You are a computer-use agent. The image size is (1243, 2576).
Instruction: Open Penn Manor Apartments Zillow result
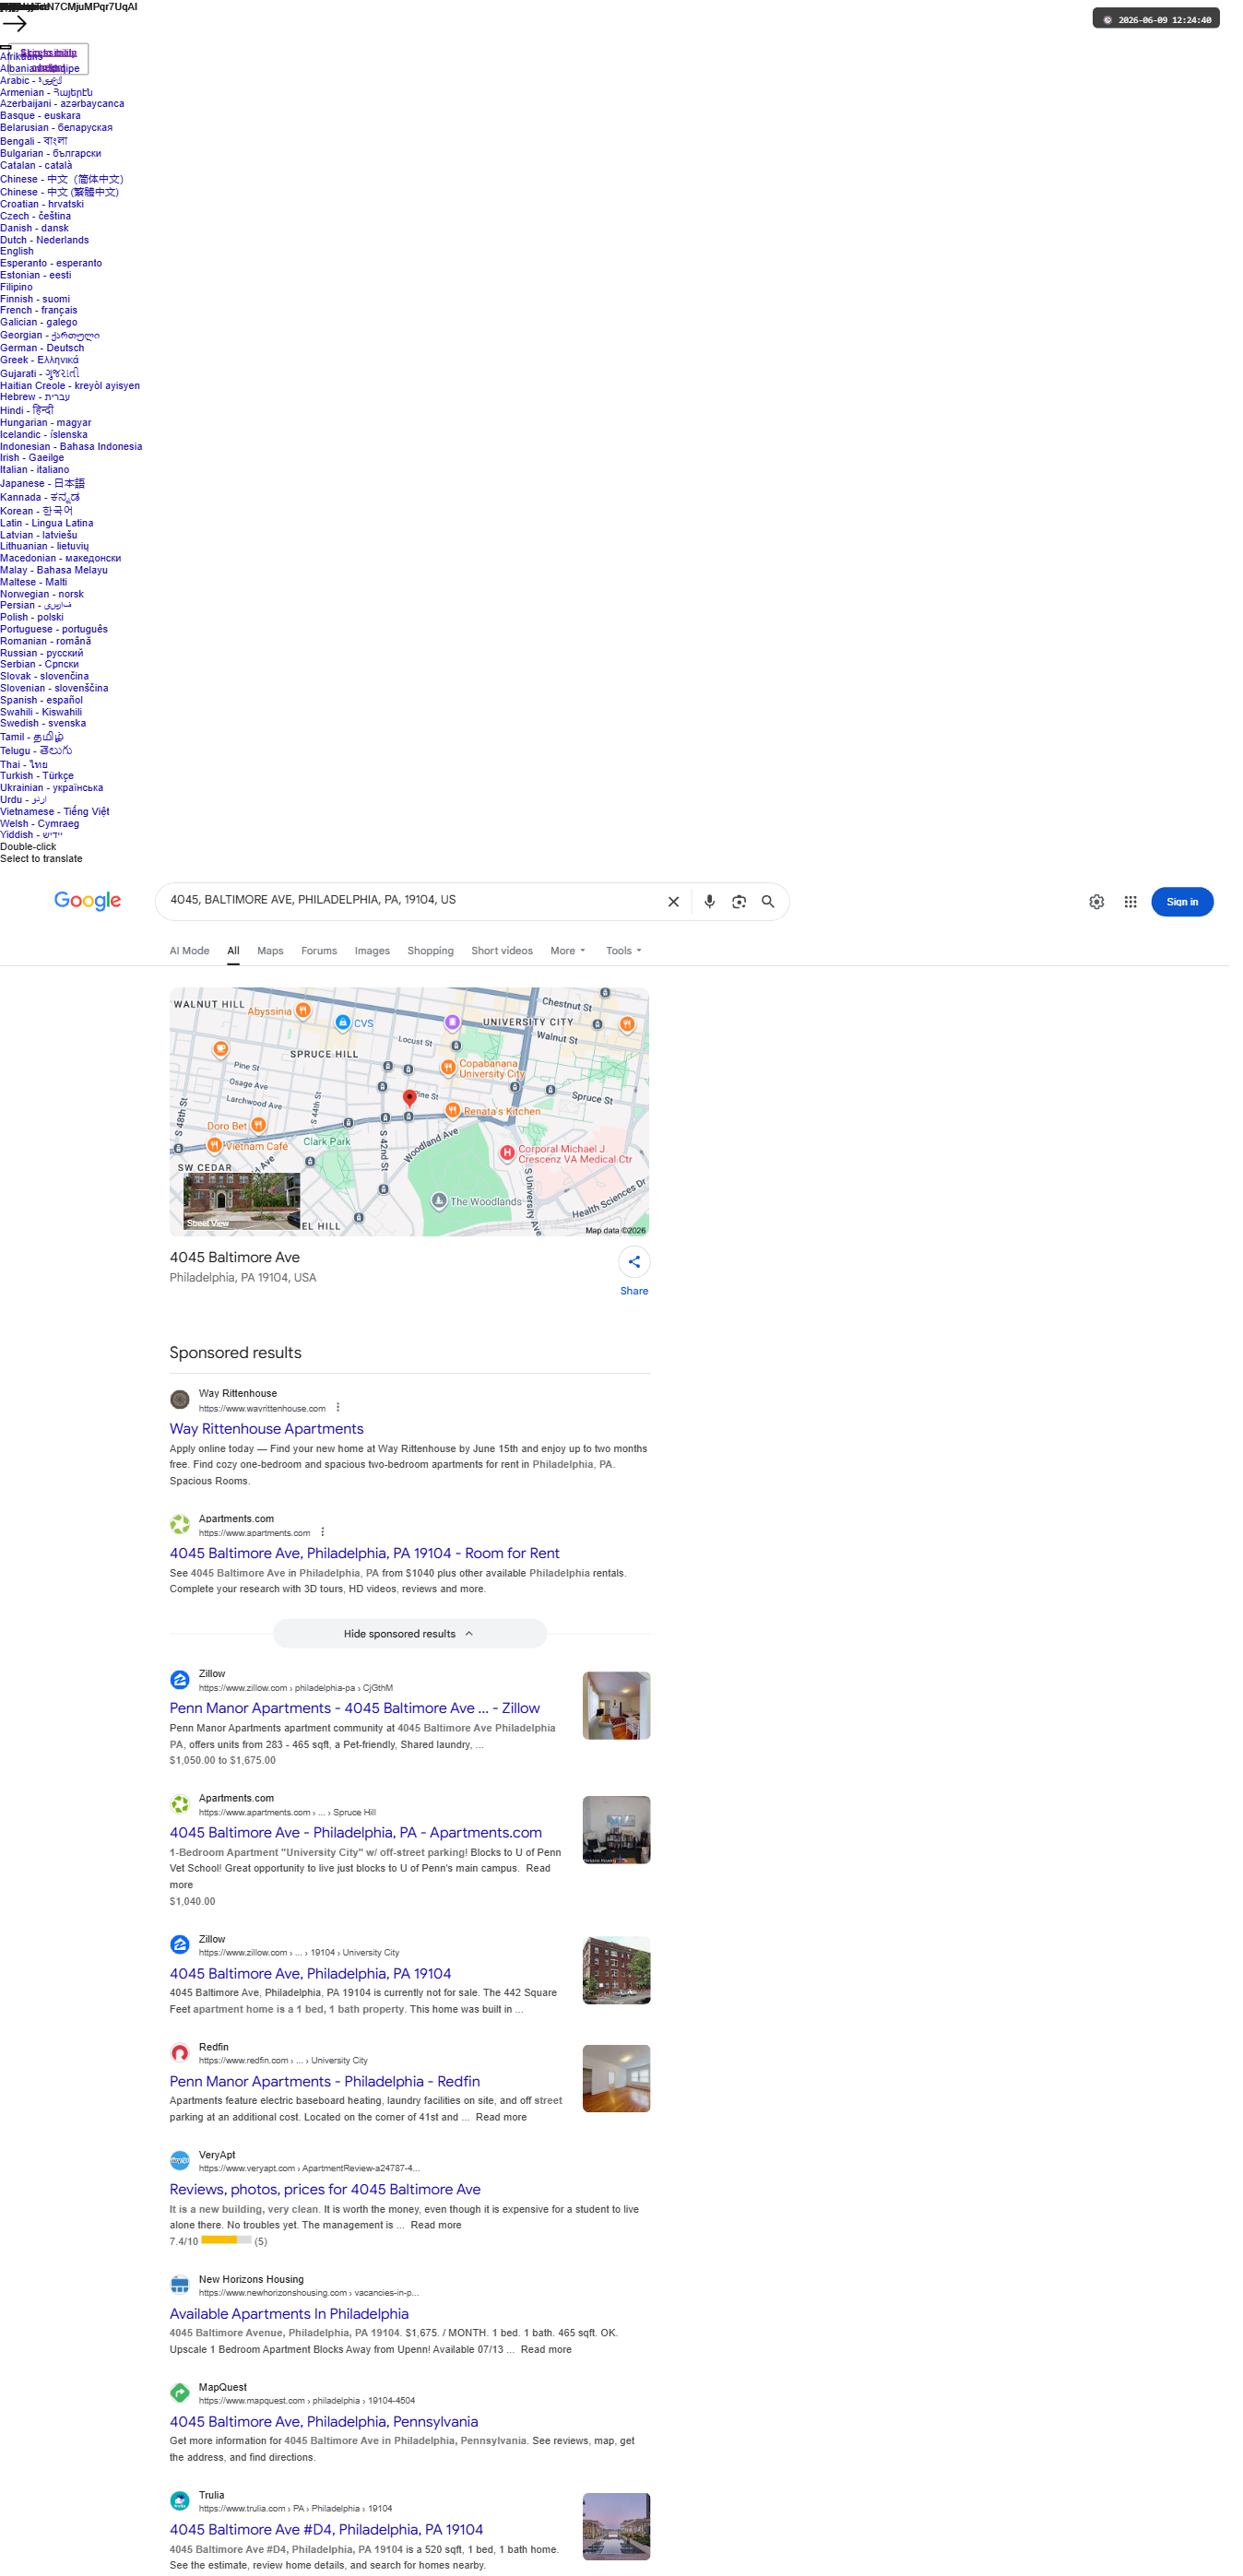click(354, 1708)
